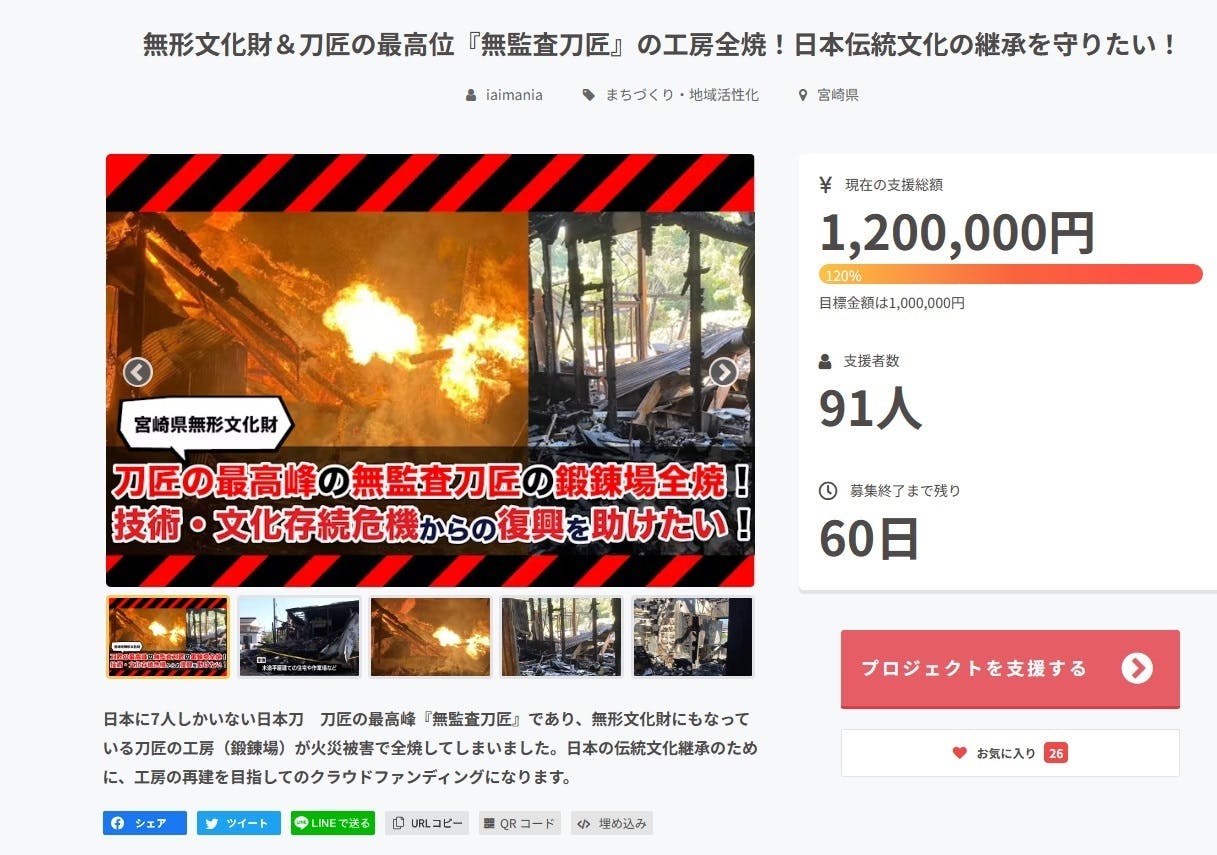Click the 120% funding progress bar

coord(1010,275)
